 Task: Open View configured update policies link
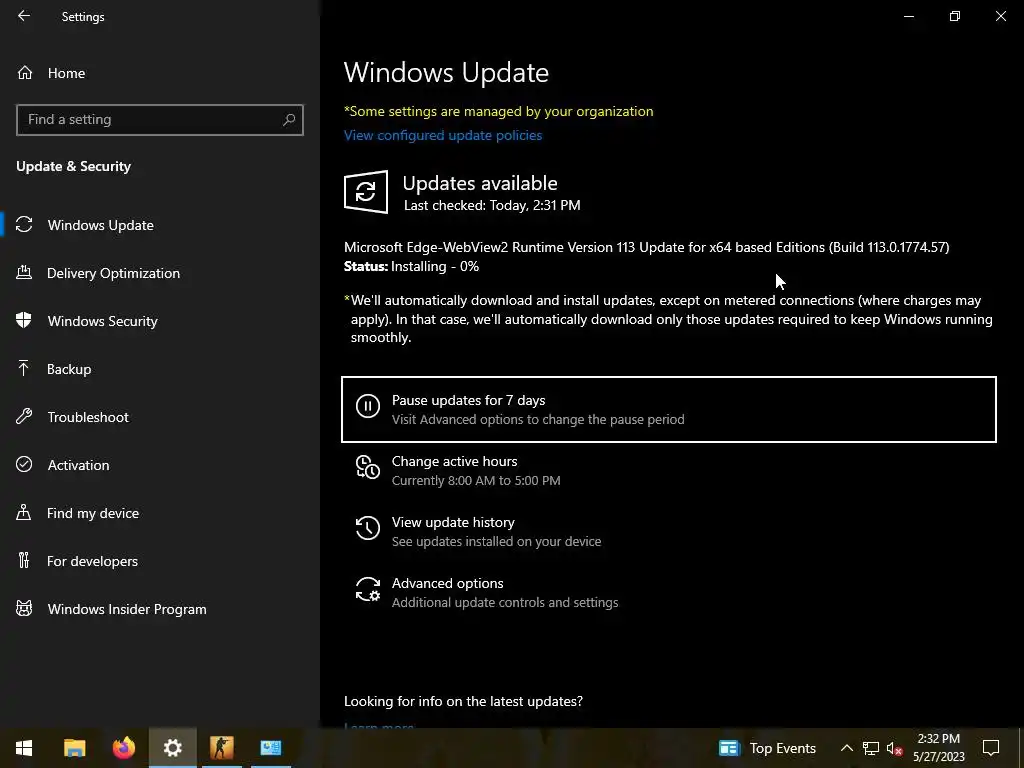pos(443,135)
